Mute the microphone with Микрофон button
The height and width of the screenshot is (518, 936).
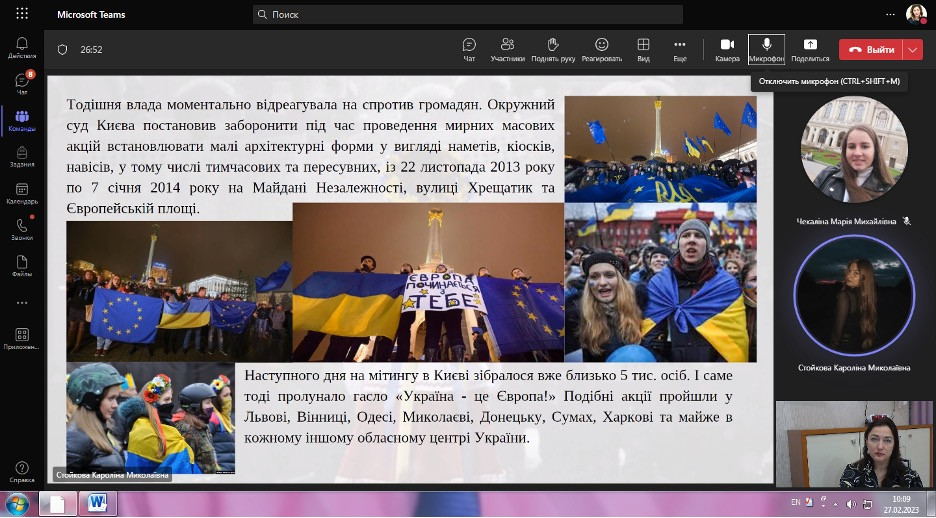pyautogui.click(x=766, y=48)
